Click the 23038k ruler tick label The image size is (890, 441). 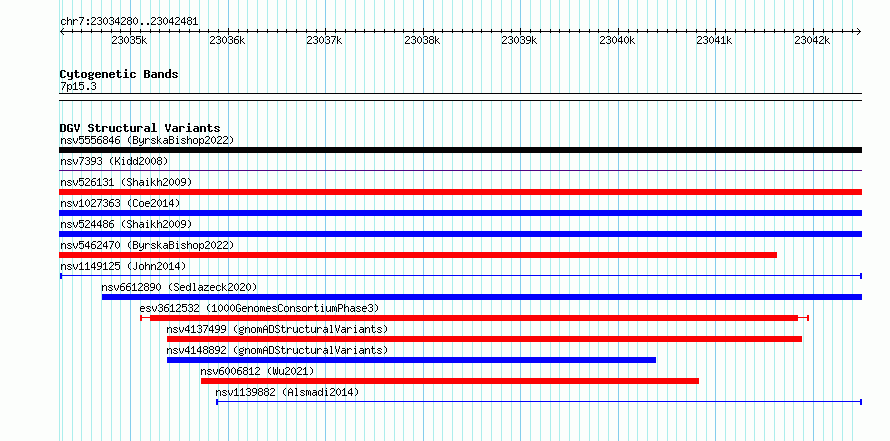tap(422, 40)
